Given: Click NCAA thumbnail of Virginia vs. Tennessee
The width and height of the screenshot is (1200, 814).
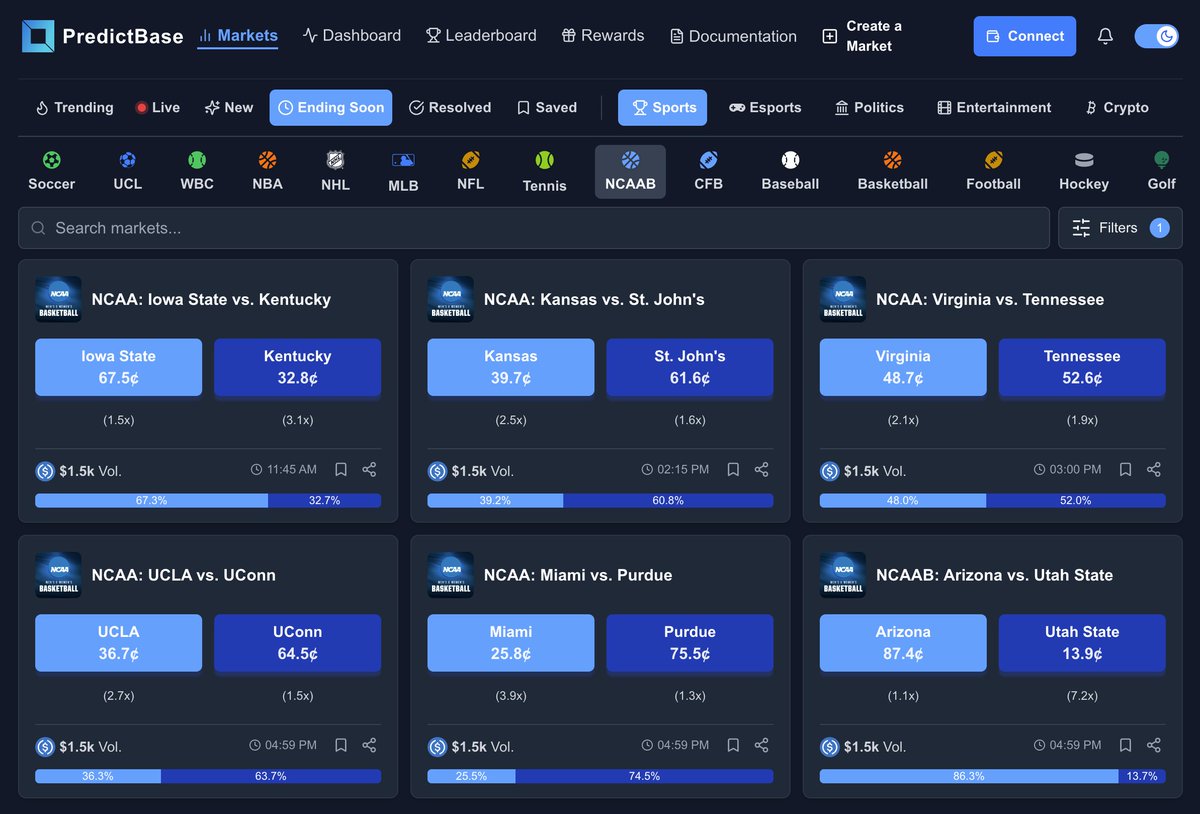Looking at the screenshot, I should (842, 299).
